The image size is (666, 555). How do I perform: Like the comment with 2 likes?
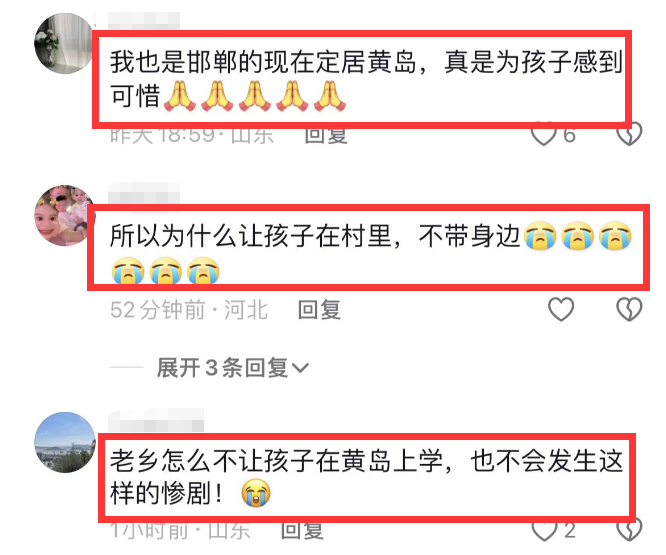click(x=545, y=531)
